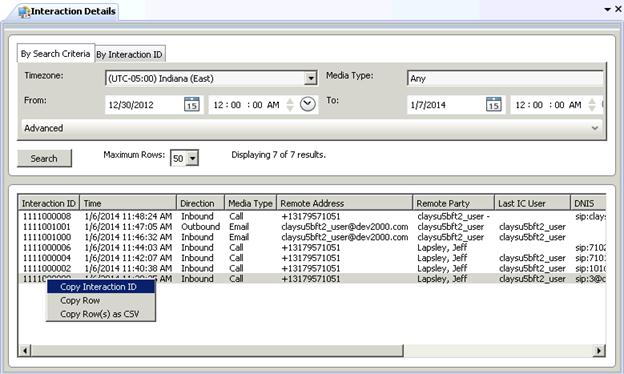Open the From date calendar picker icon
624x374 pixels.
(x=191, y=105)
